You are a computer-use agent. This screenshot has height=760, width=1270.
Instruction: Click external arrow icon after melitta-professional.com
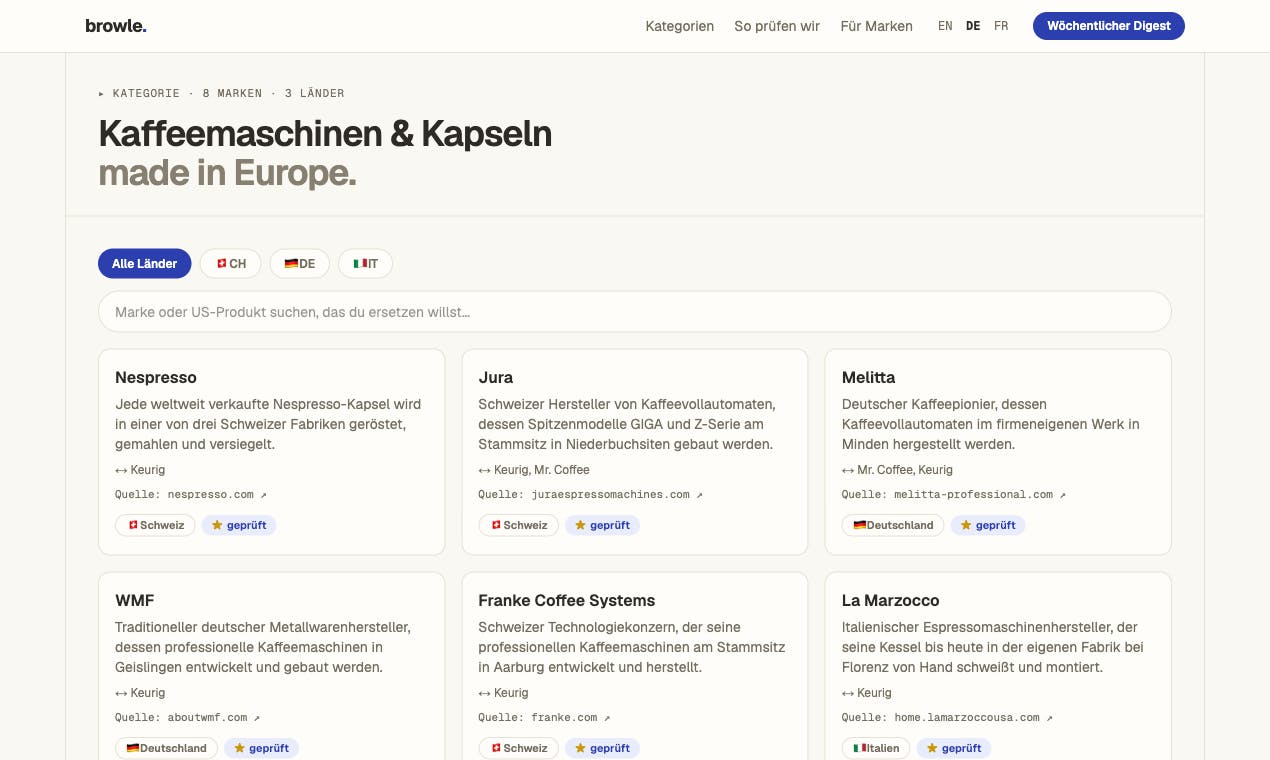pyautogui.click(x=1063, y=494)
